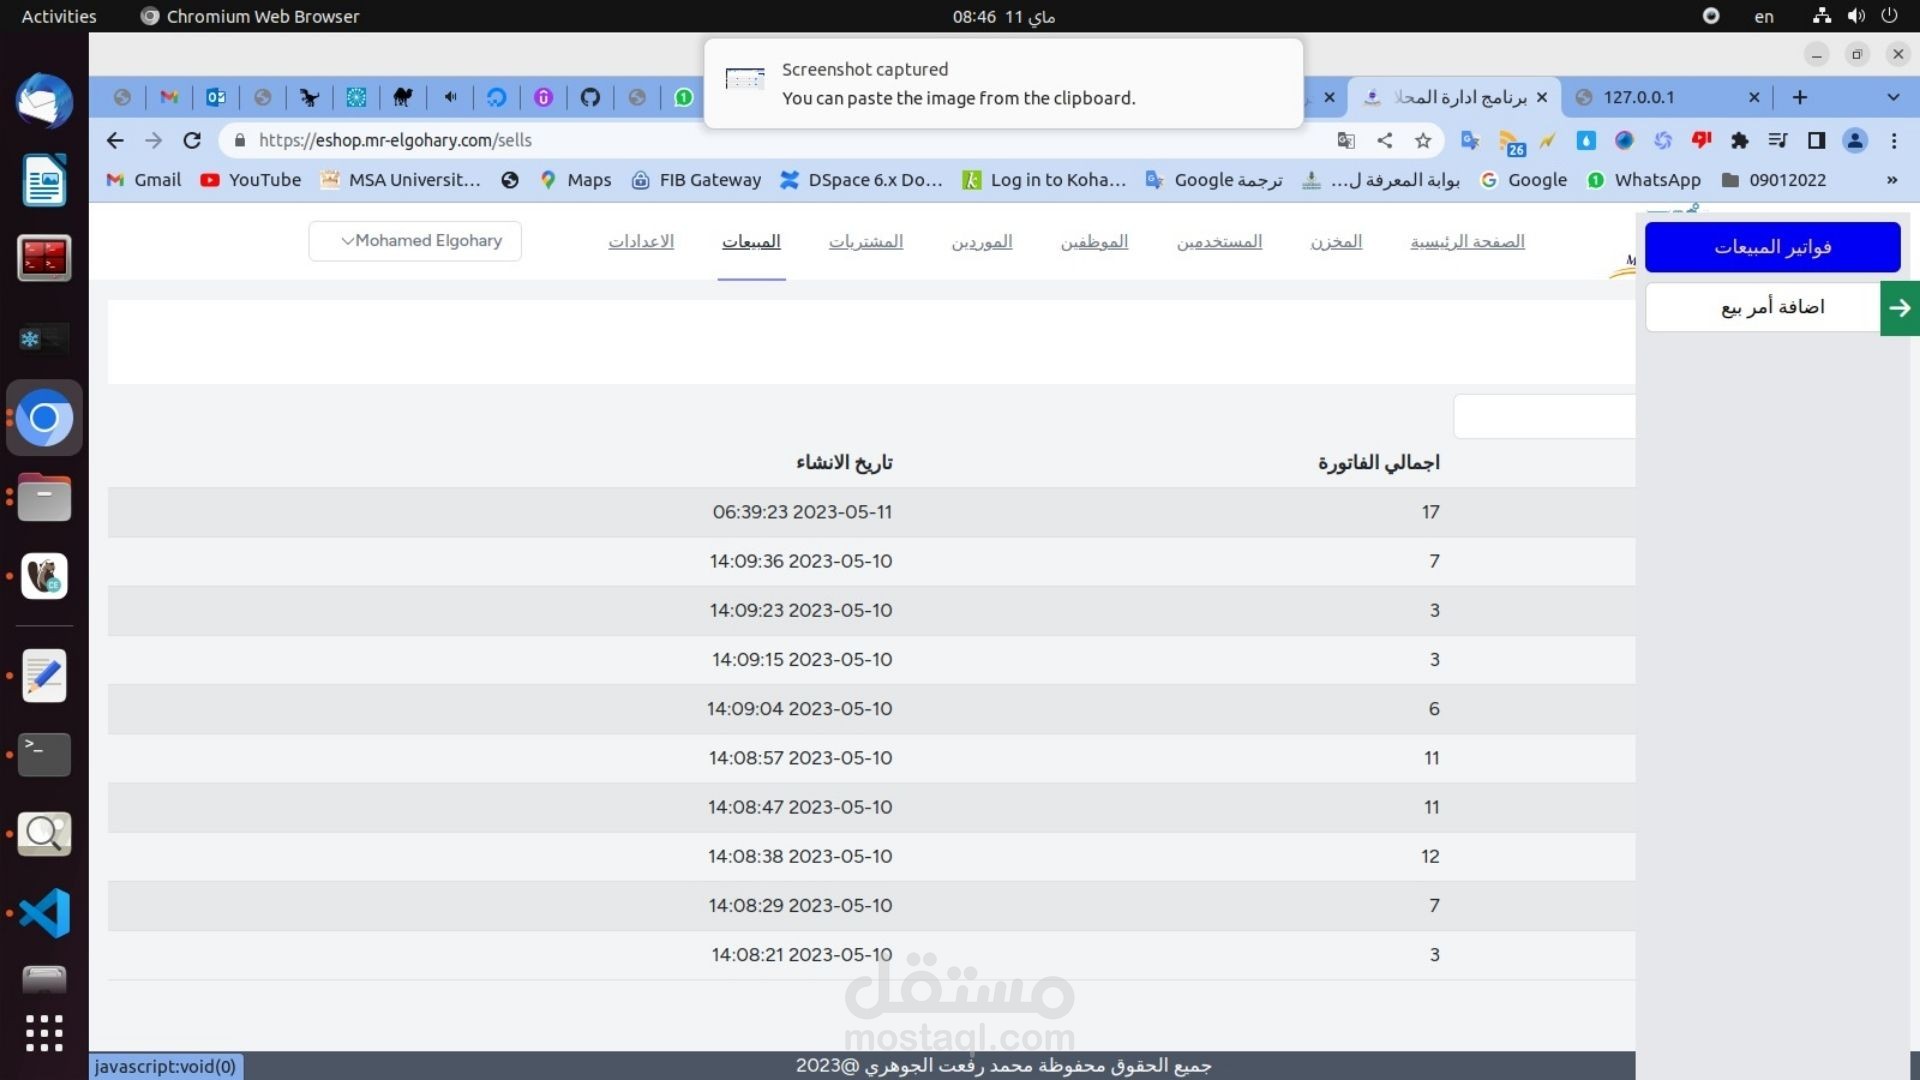Click the search field above the table

[1545, 416]
